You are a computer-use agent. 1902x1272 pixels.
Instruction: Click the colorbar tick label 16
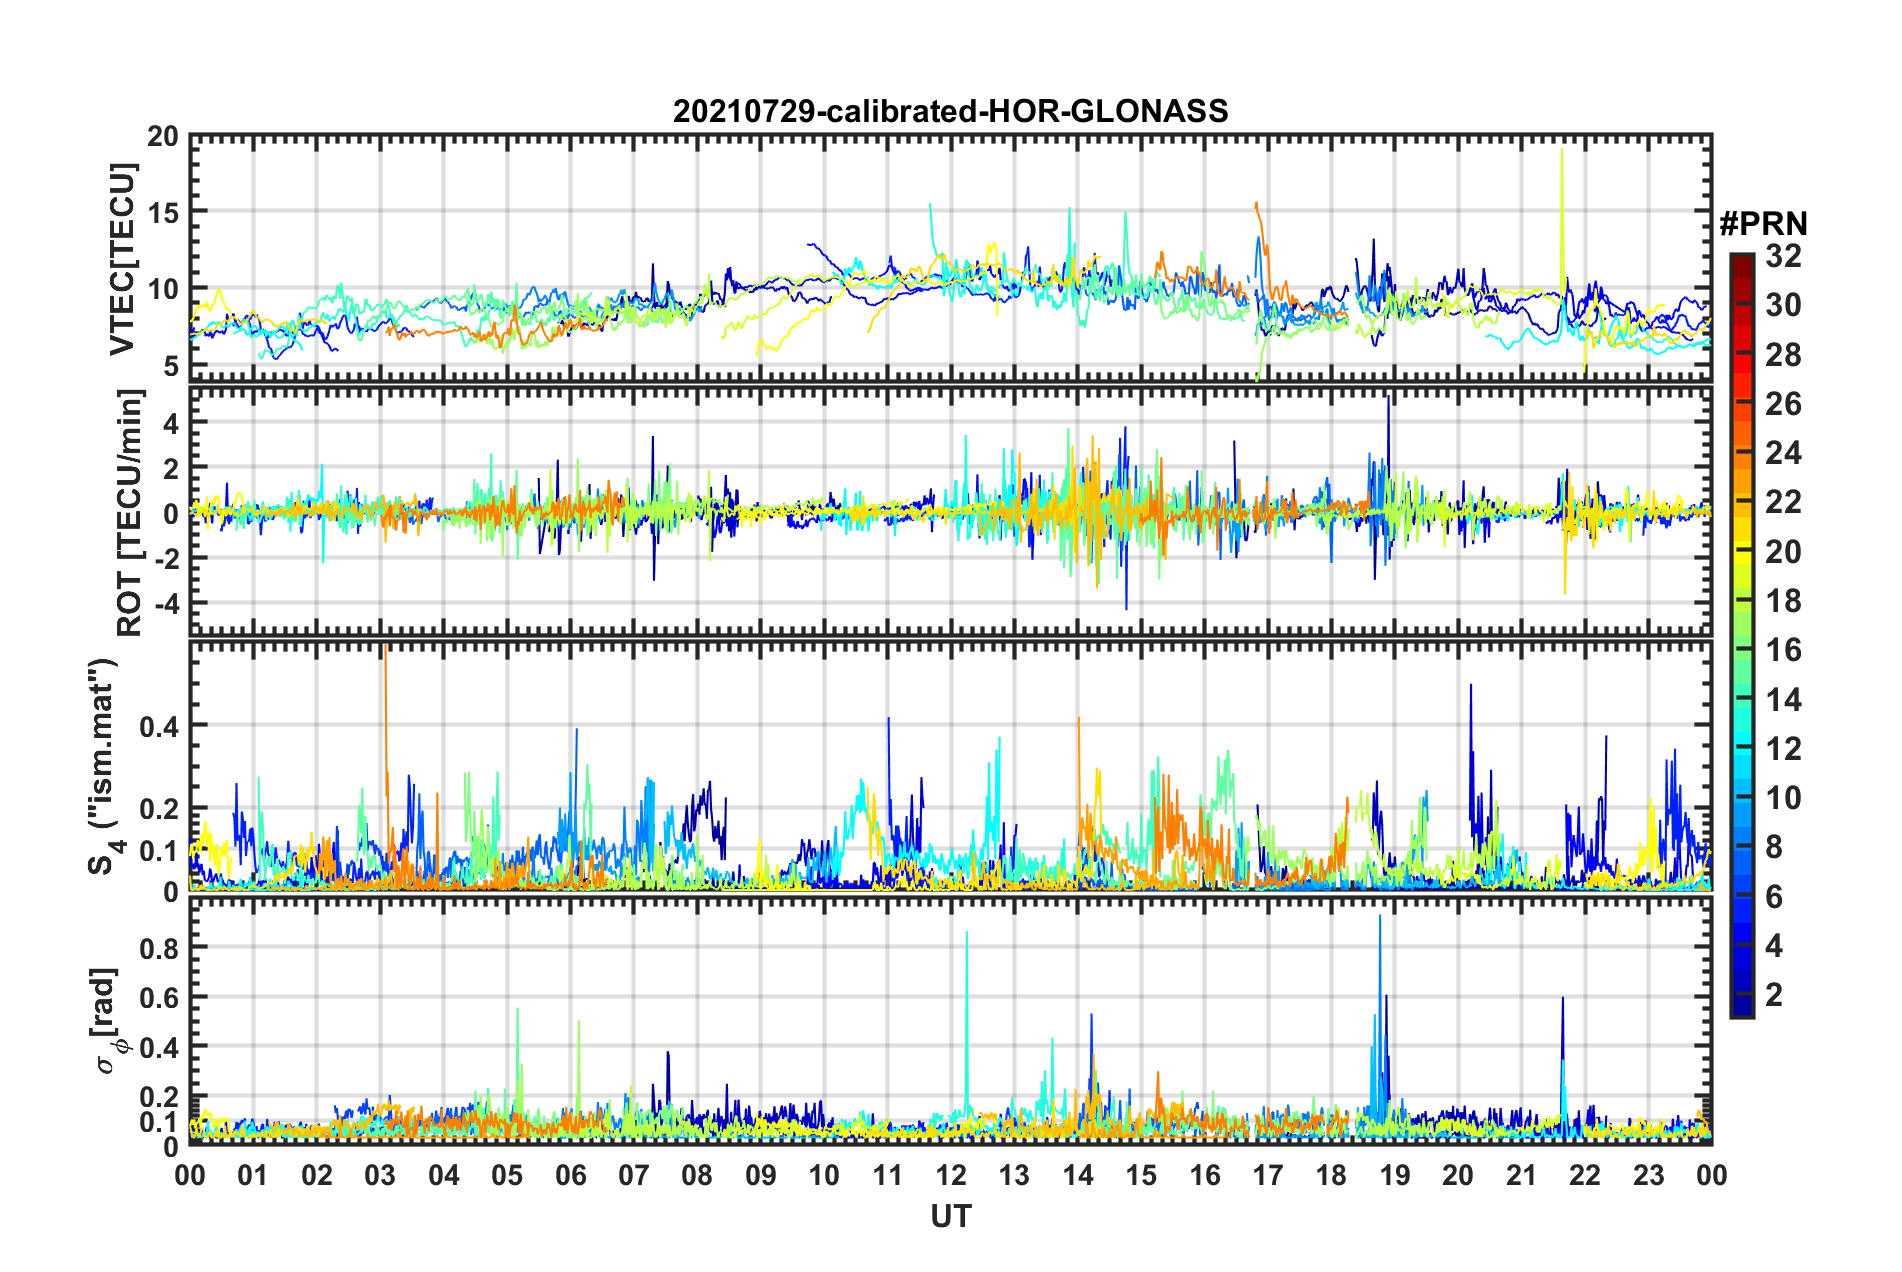1783,650
